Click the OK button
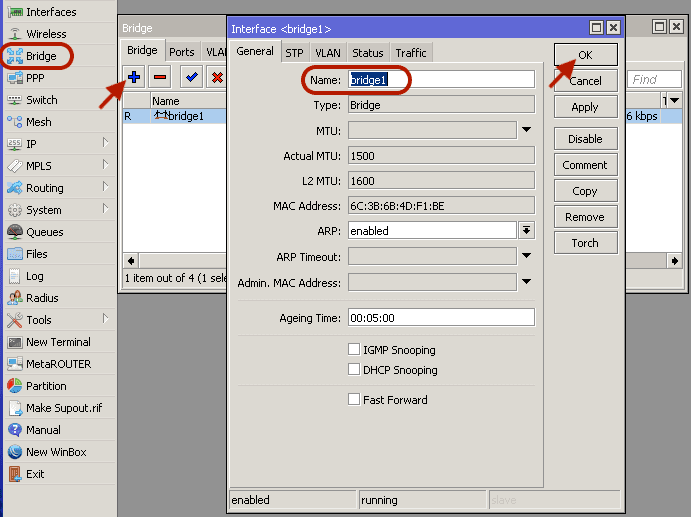Viewport: 691px width, 517px height. click(x=586, y=55)
